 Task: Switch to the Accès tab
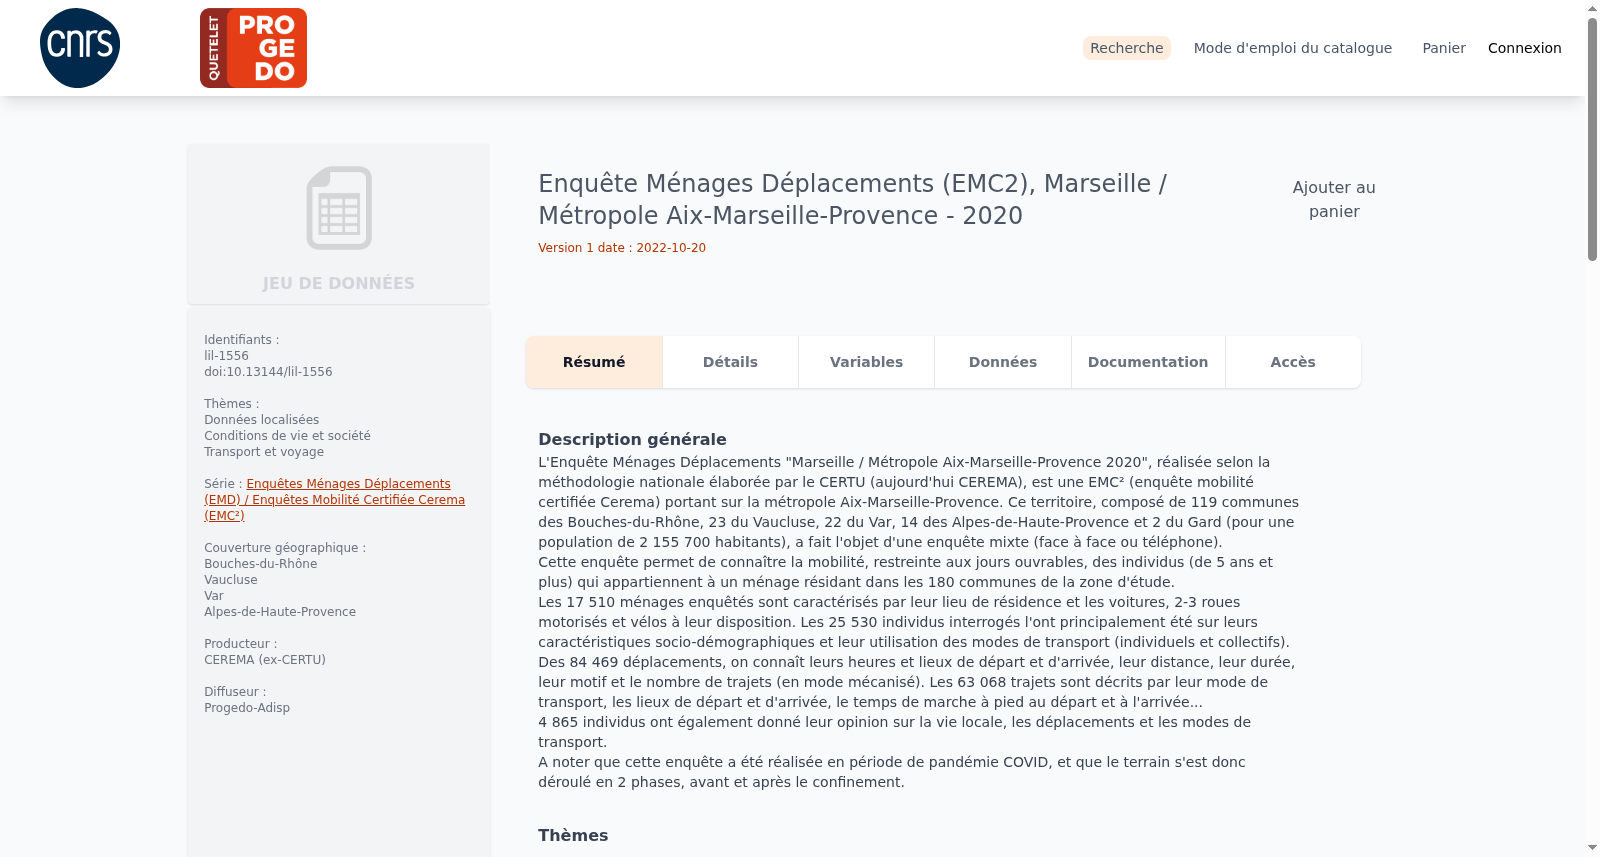[x=1293, y=362]
